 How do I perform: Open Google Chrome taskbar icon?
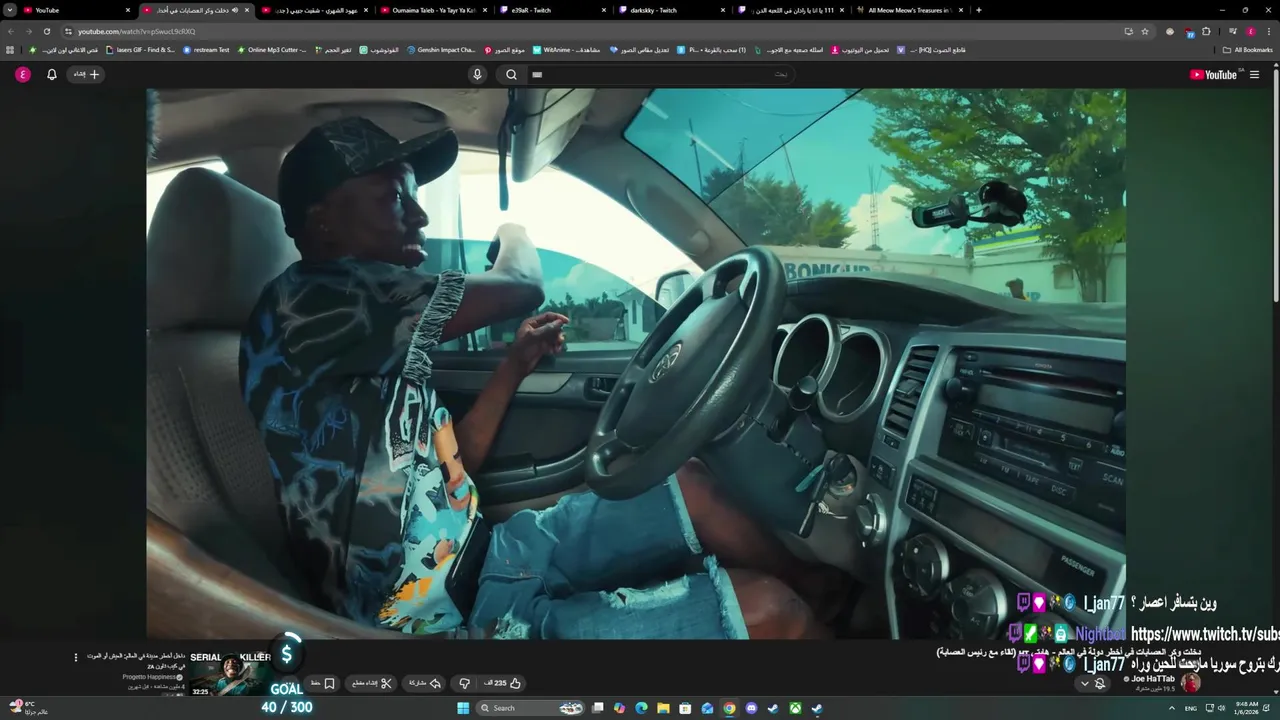point(730,708)
